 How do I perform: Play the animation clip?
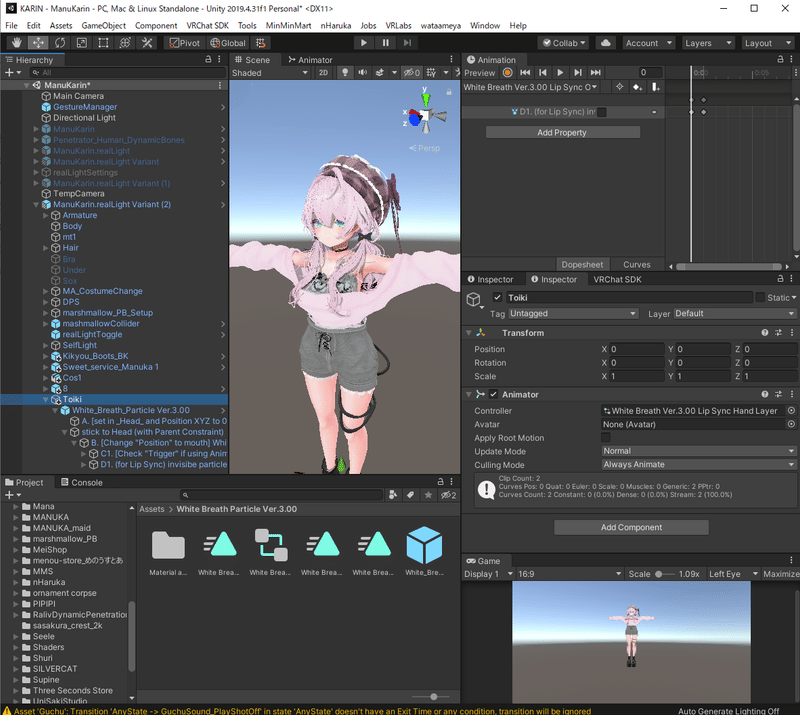(560, 72)
